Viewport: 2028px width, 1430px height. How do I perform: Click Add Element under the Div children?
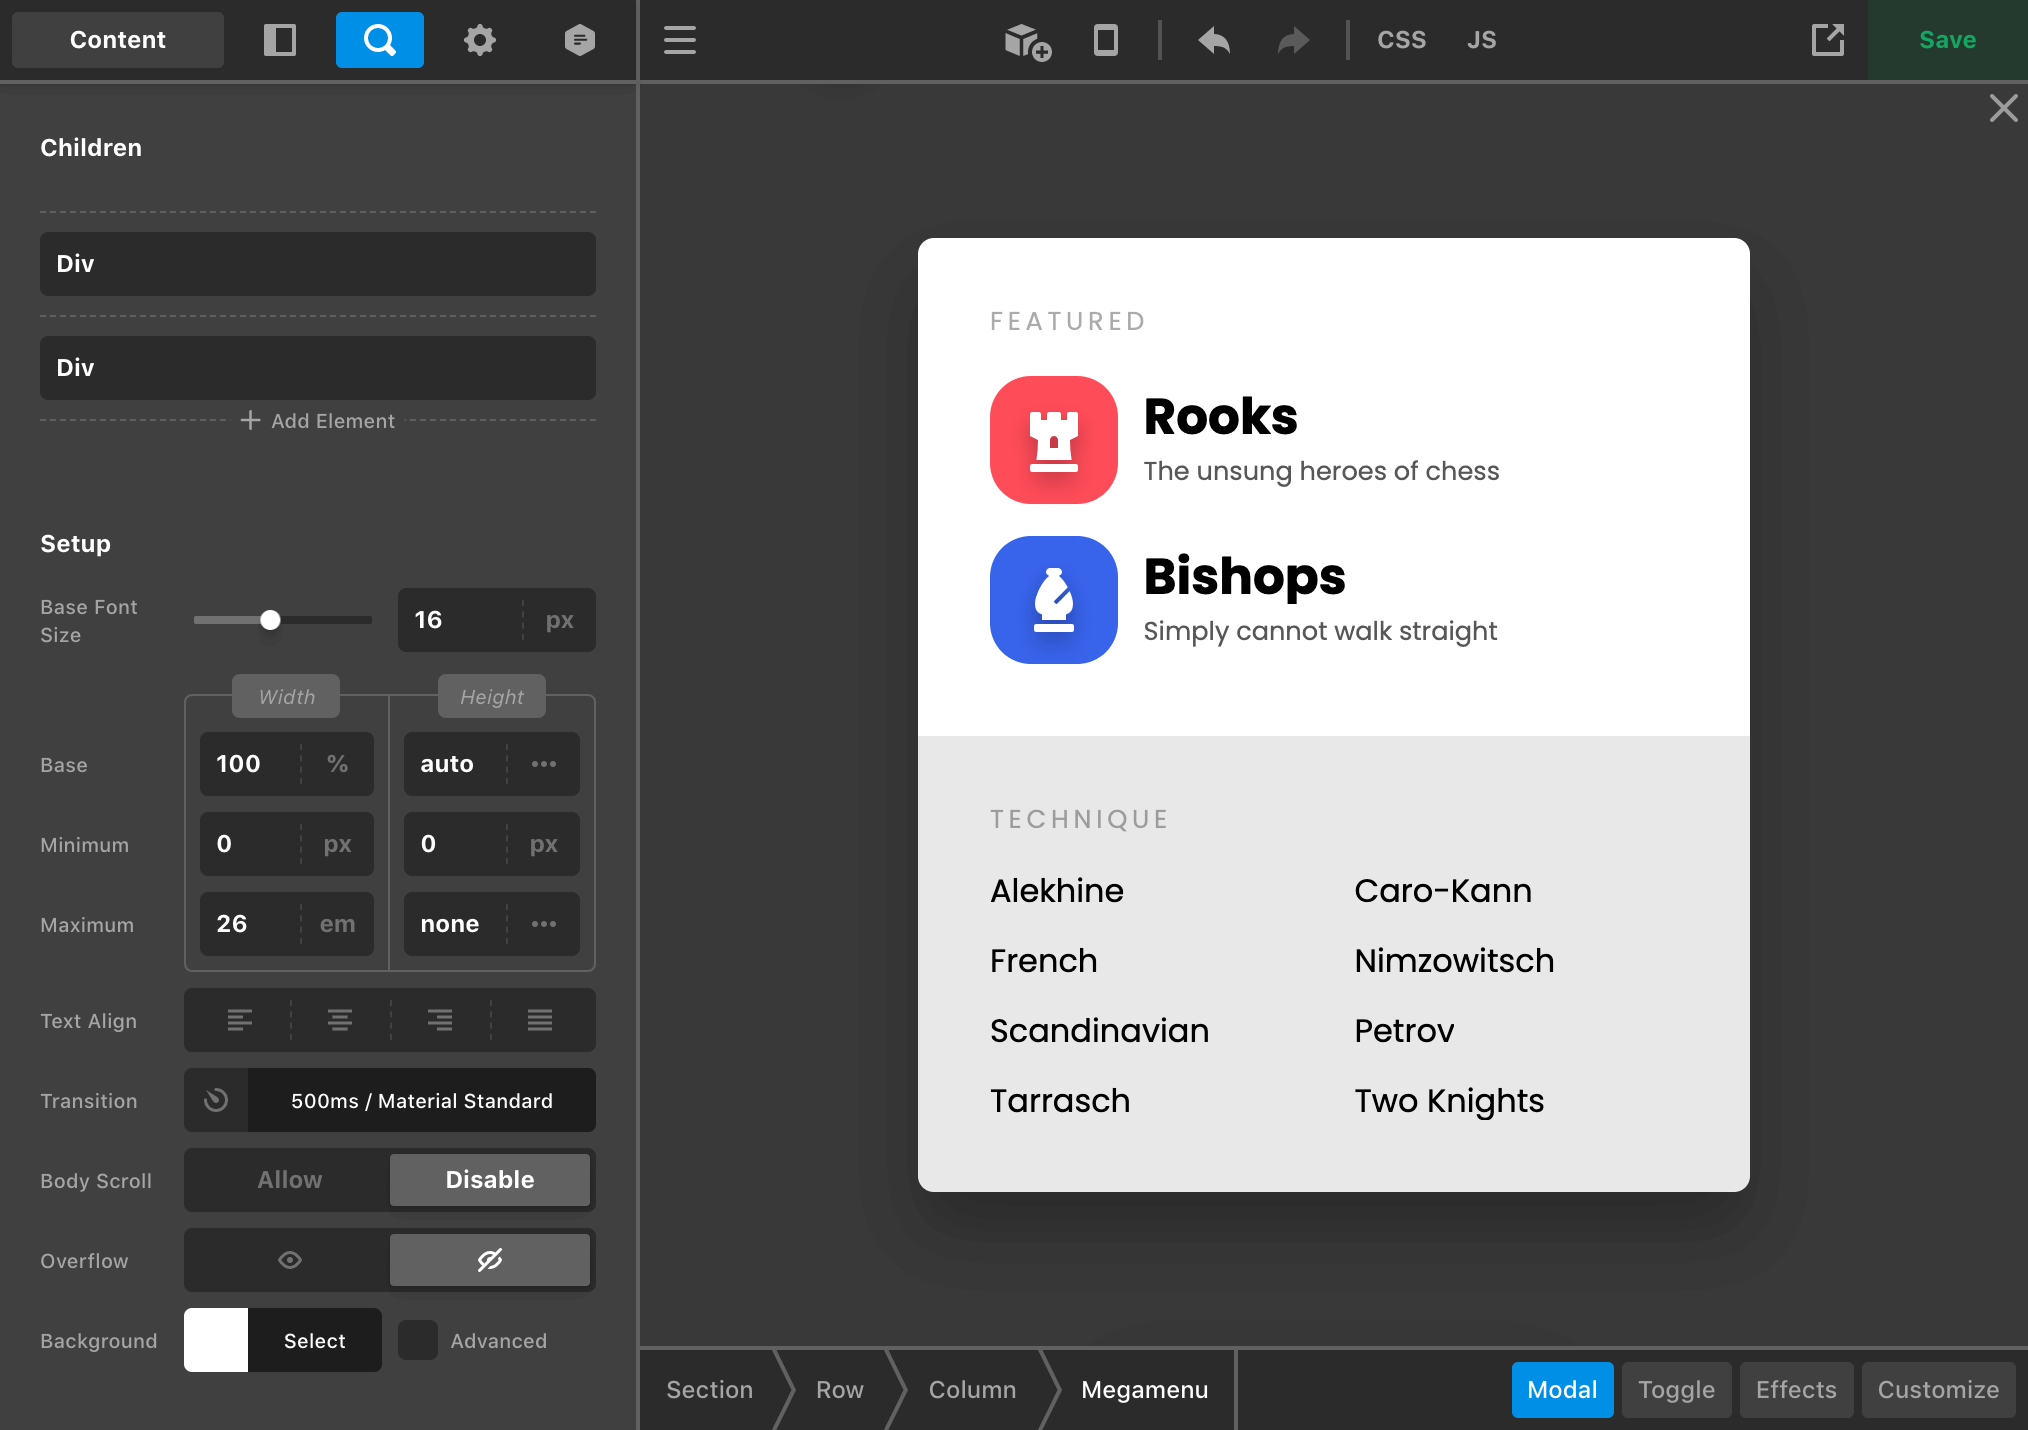pos(318,421)
